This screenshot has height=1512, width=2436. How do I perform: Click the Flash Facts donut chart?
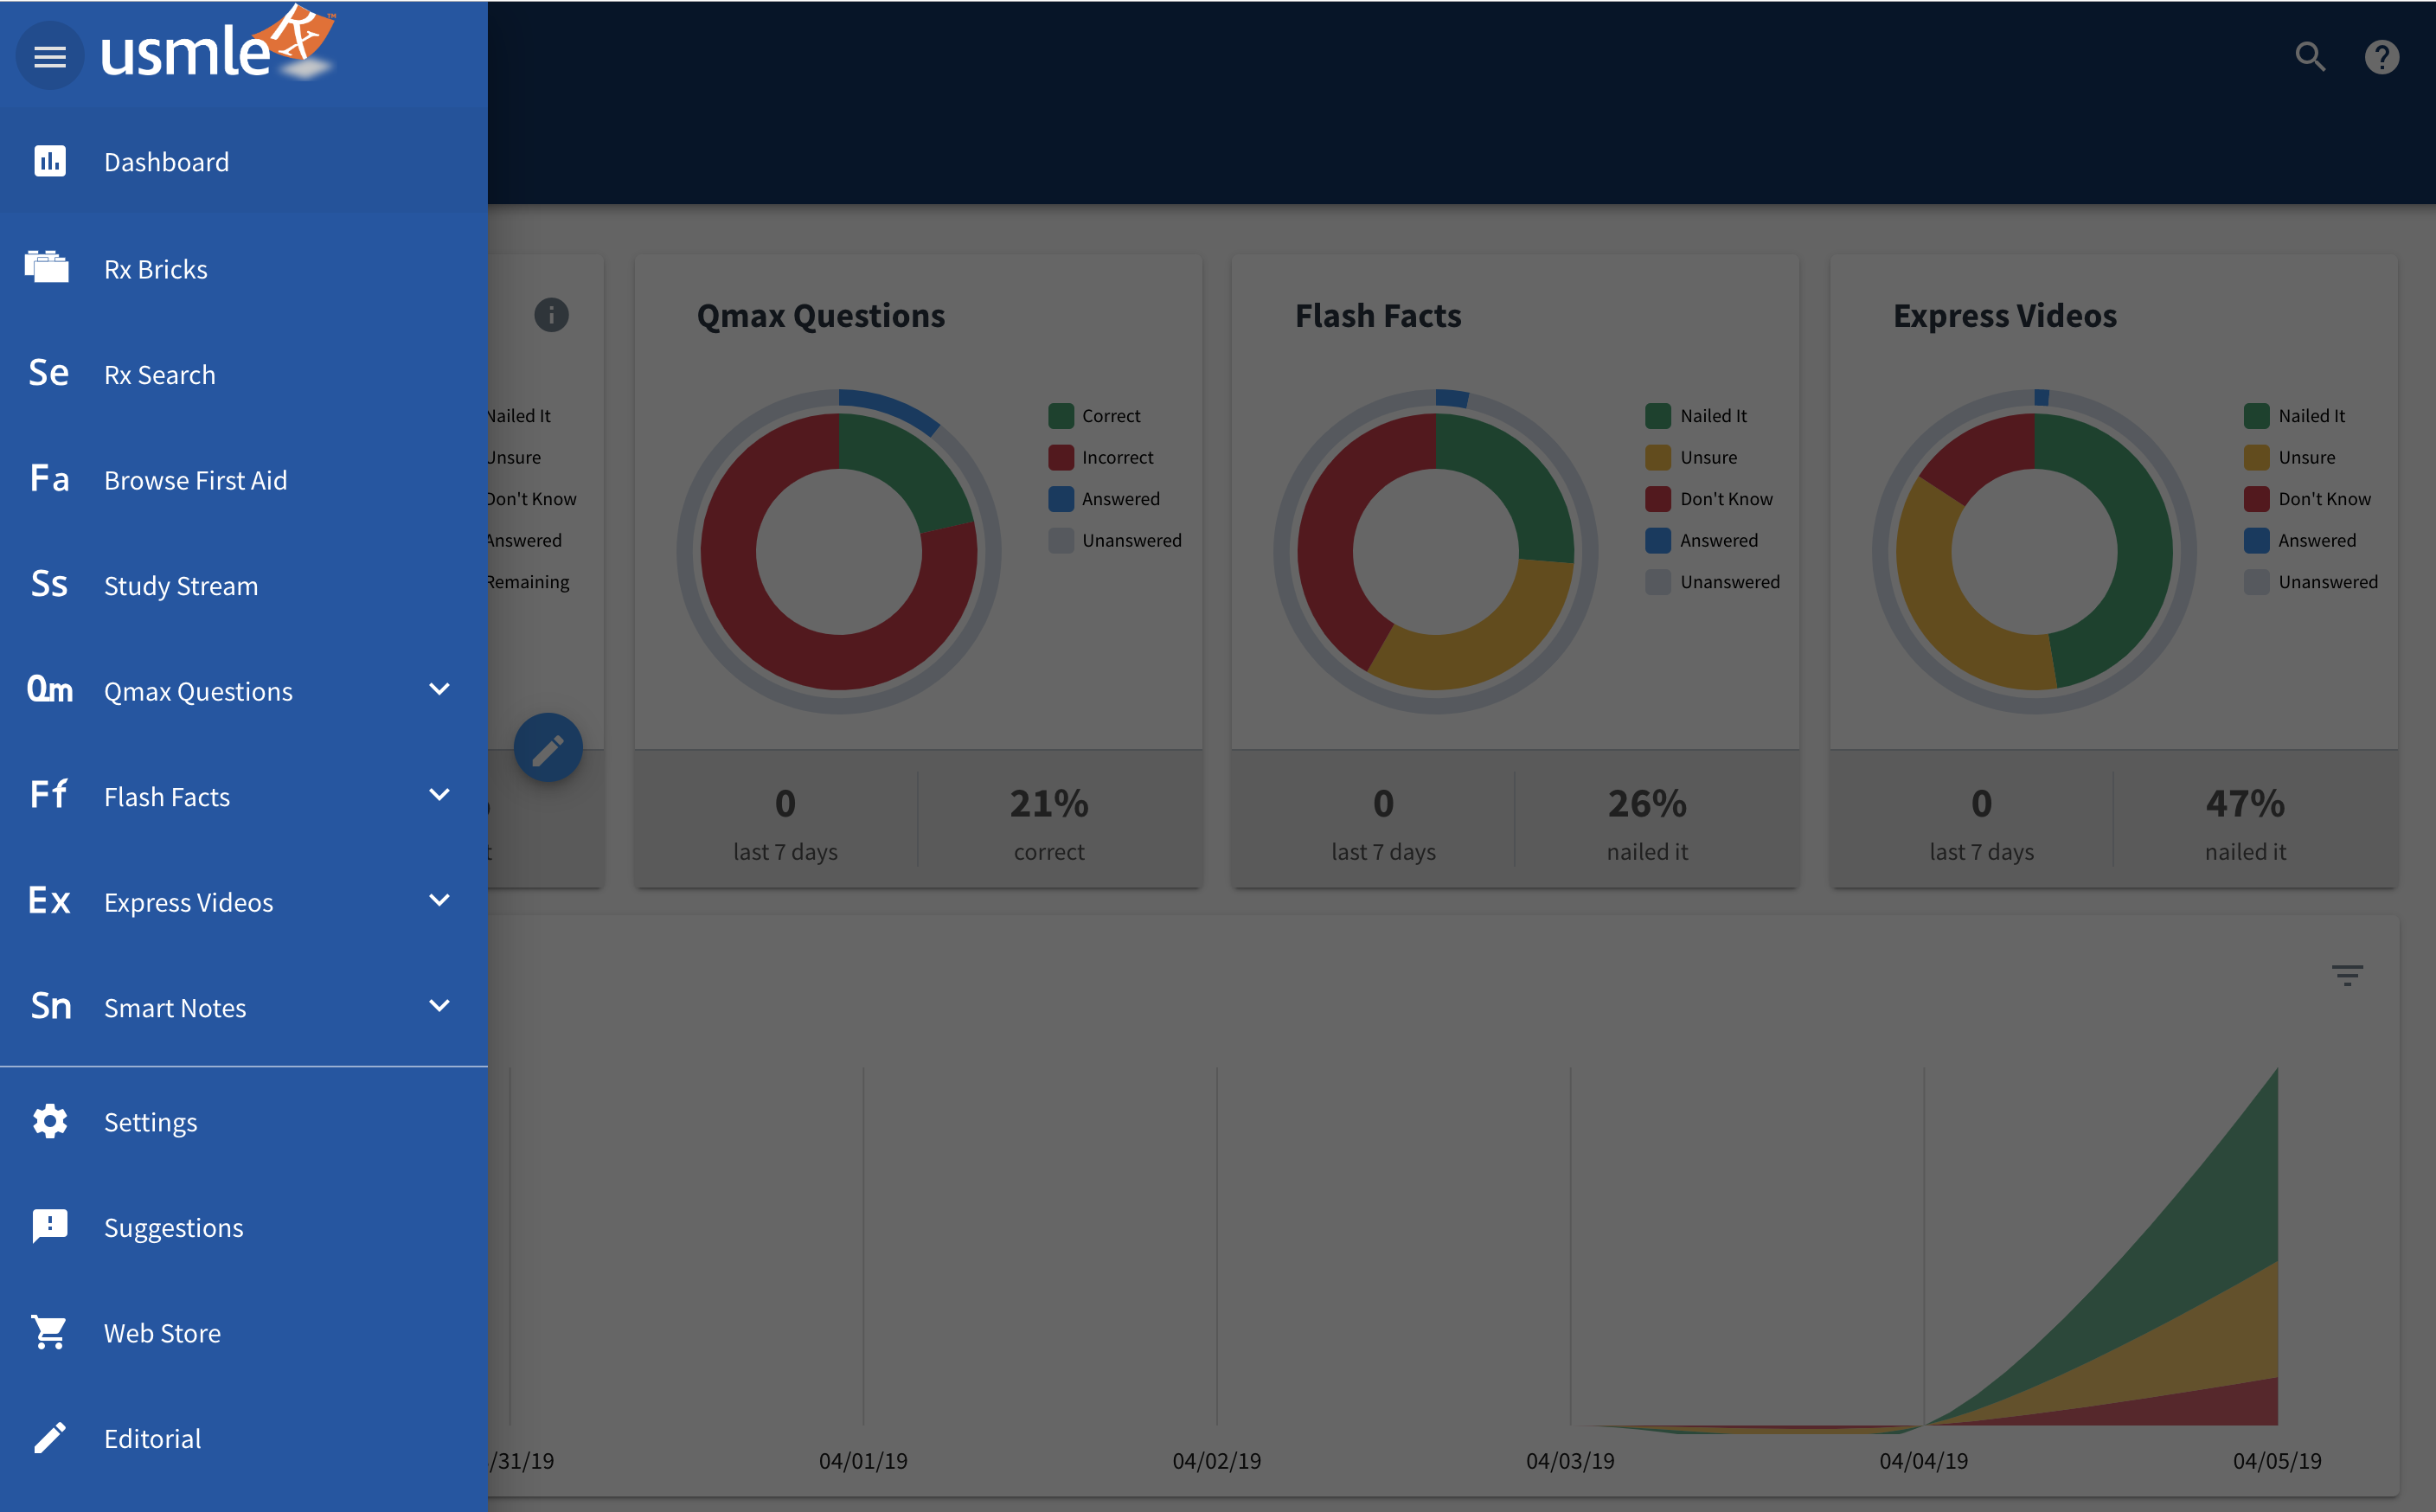1435,551
